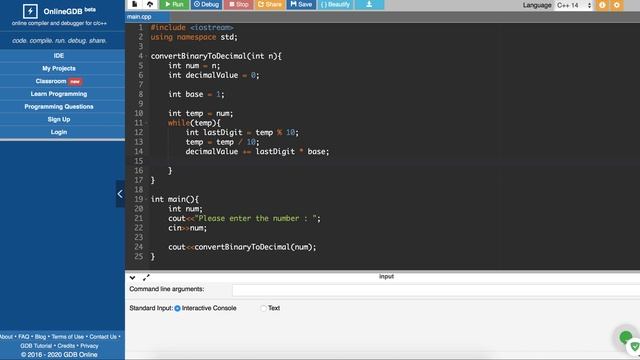Fold the code at line 4

(146, 56)
